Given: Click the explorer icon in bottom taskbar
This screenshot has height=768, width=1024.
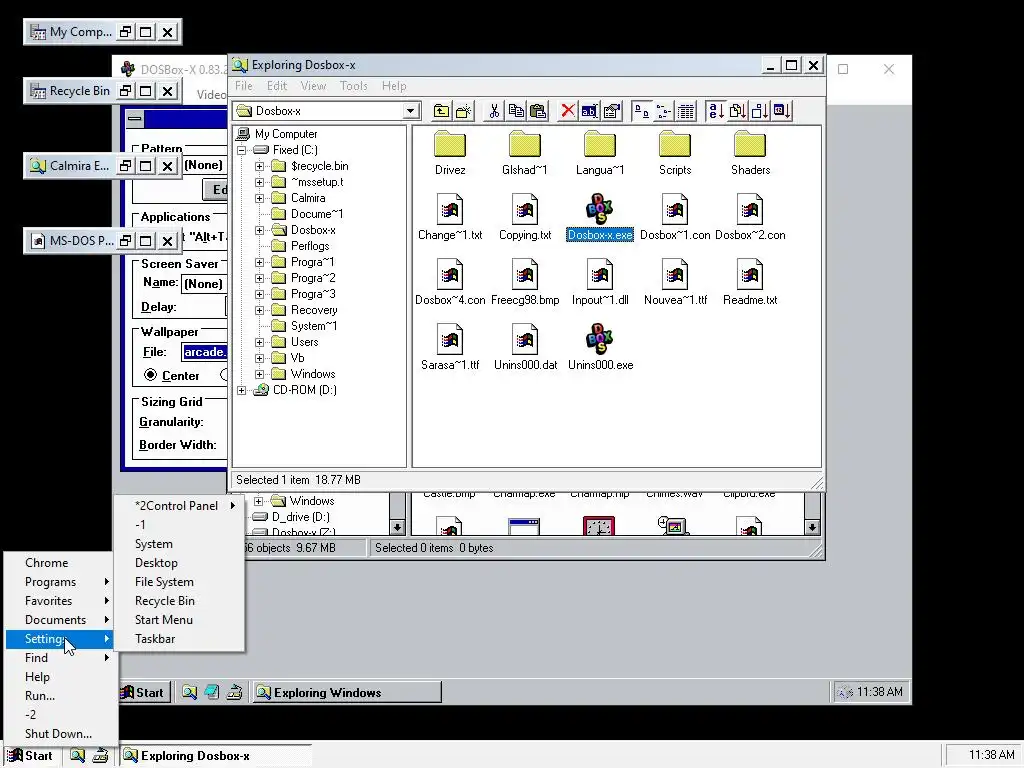Looking at the screenshot, I should point(77,756).
